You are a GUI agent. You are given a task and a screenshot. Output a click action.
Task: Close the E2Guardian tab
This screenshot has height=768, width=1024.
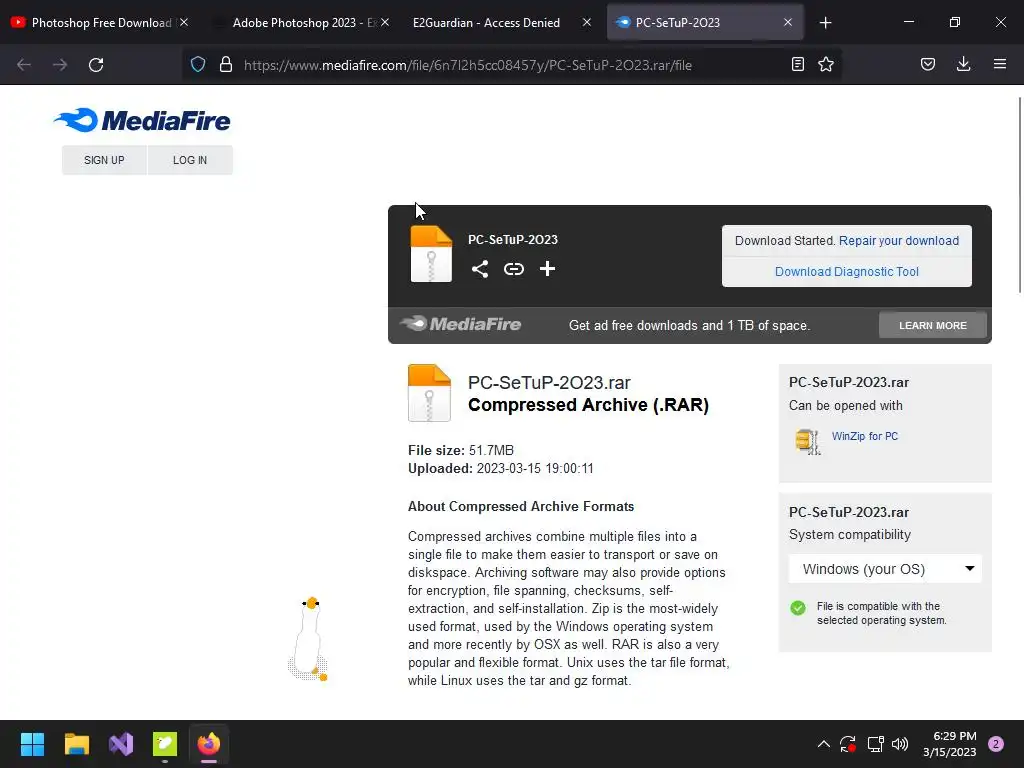click(x=586, y=23)
